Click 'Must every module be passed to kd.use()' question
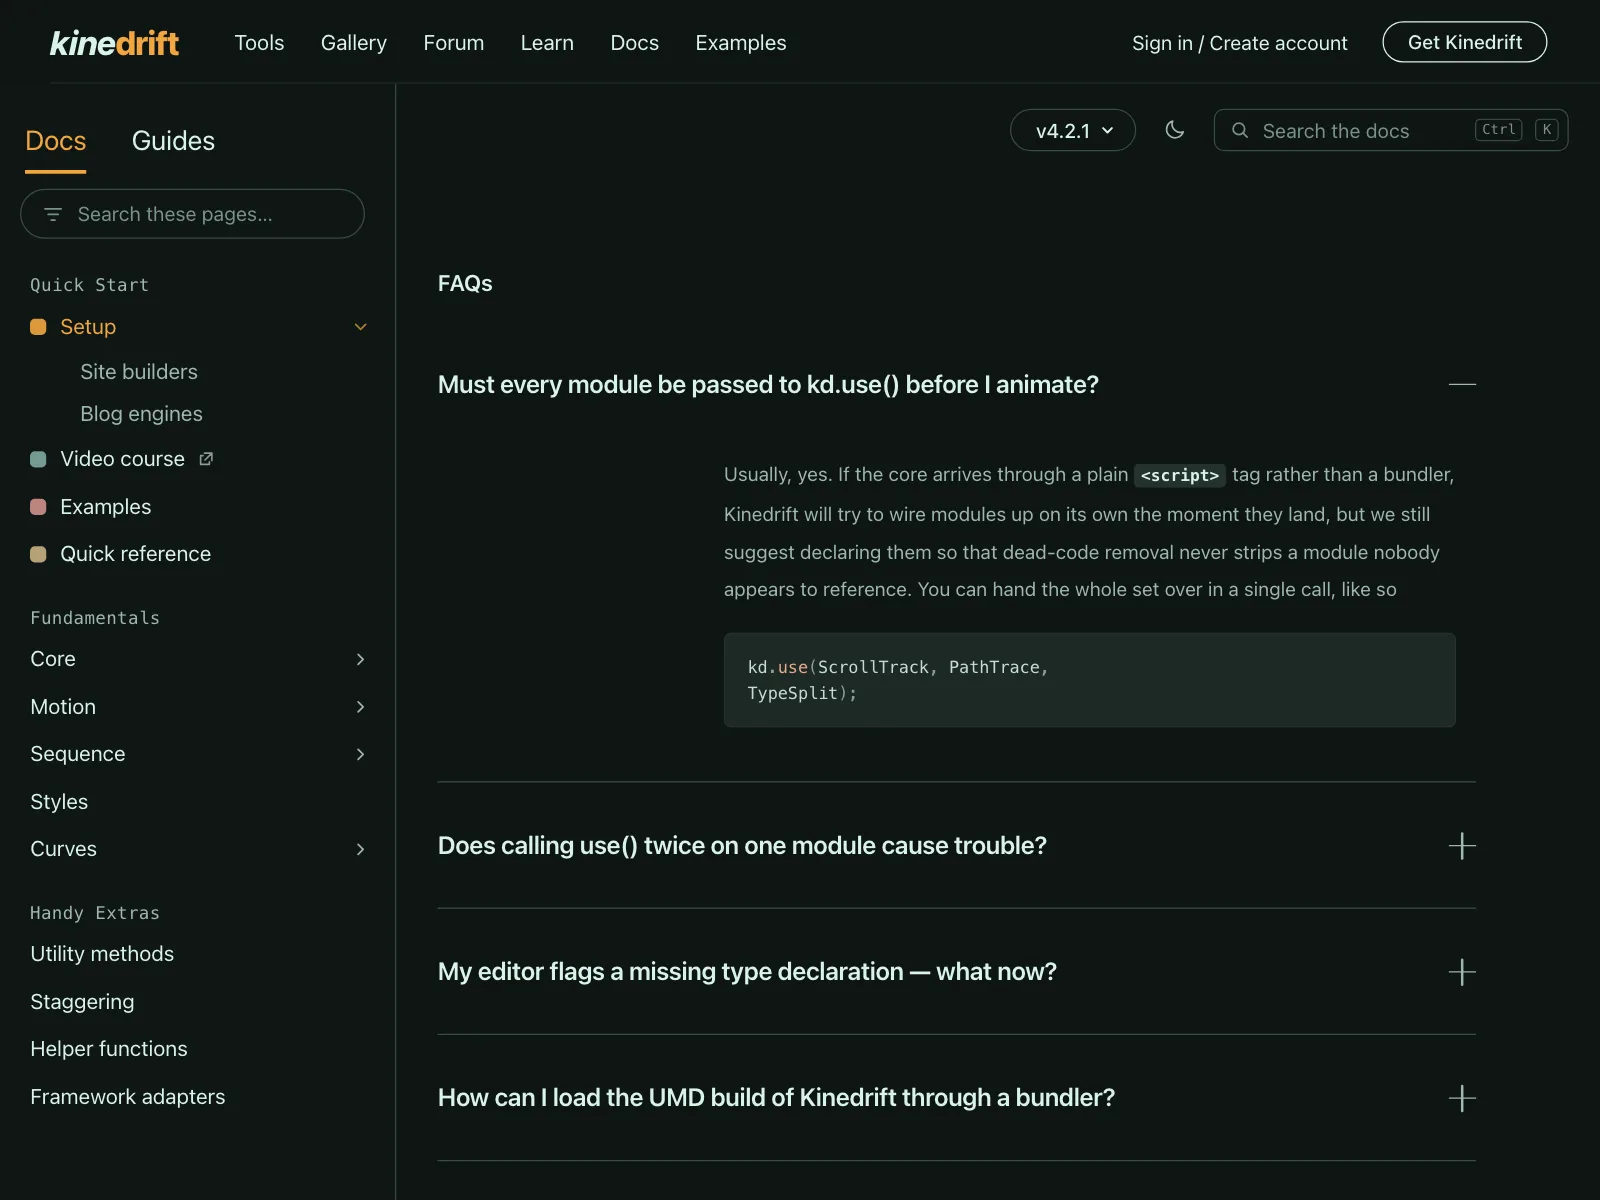Image resolution: width=1600 pixels, height=1200 pixels. [x=768, y=385]
